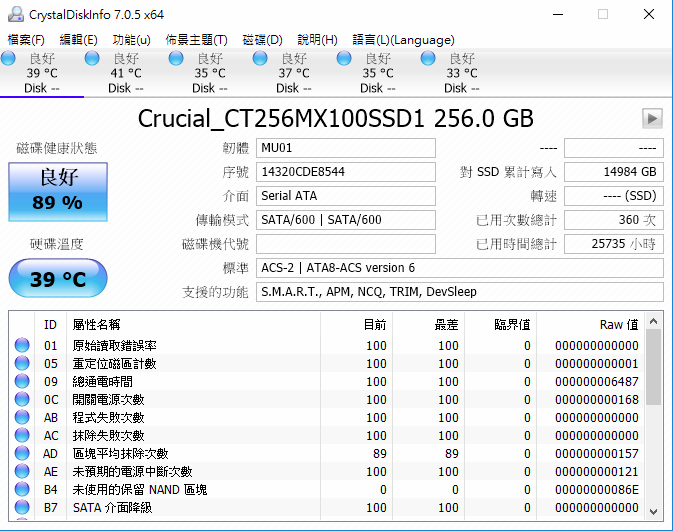Select the 37 °C disk tab
Screen dimensions: 673x531
294,73
